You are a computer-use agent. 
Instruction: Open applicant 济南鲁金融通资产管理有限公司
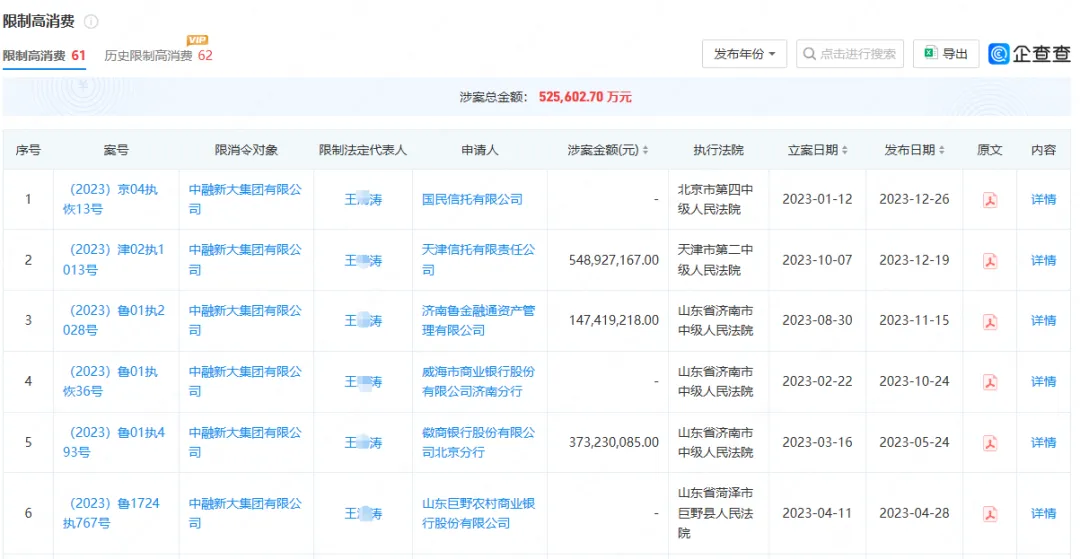tap(478, 321)
